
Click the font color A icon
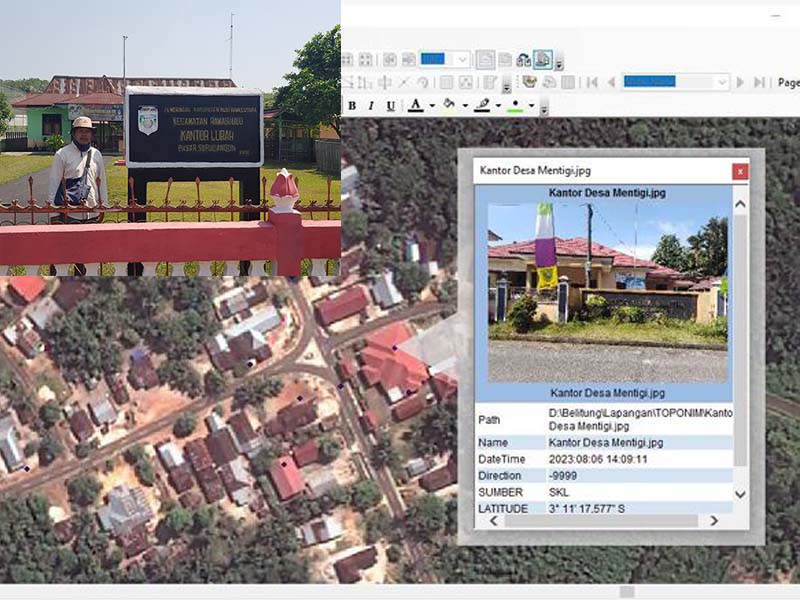coord(415,106)
